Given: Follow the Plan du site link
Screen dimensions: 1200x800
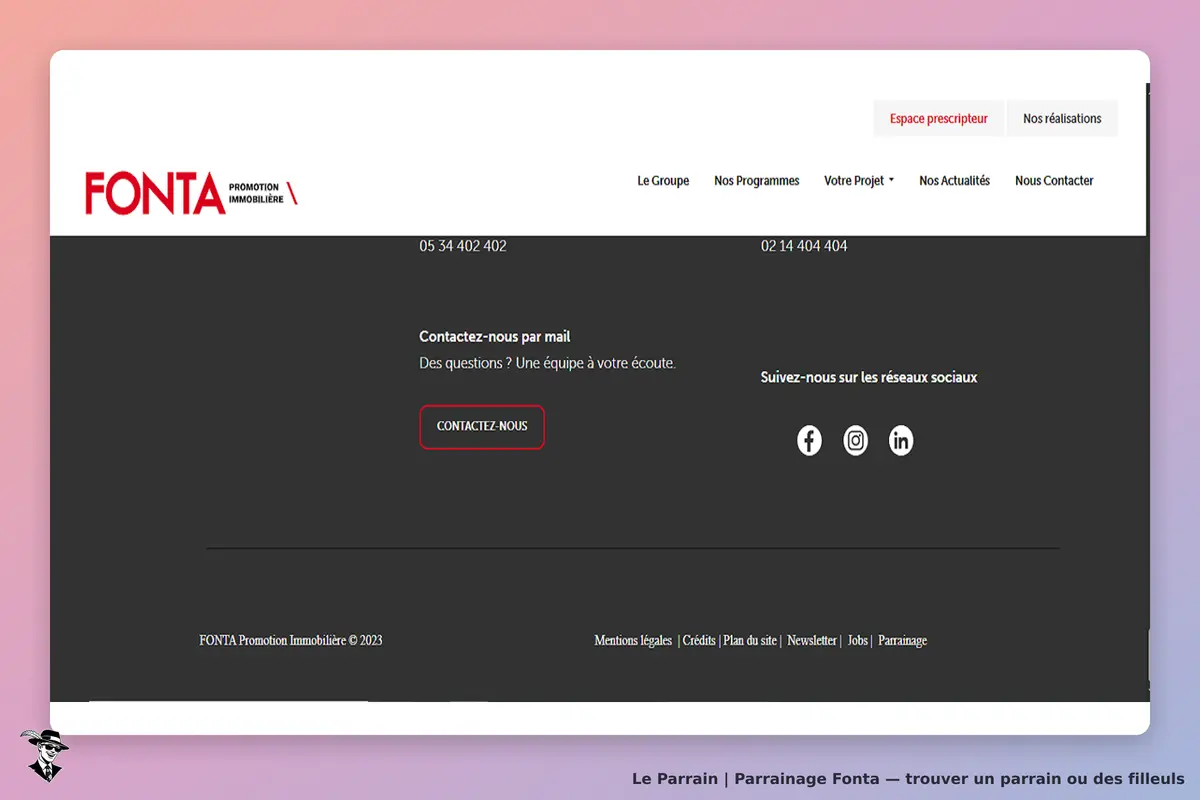Looking at the screenshot, I should (750, 640).
